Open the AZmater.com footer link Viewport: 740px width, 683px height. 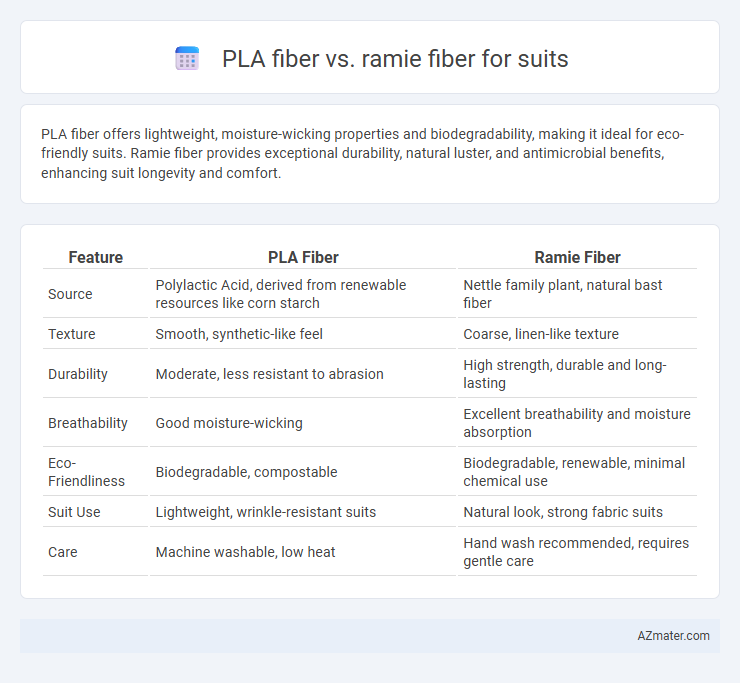[673, 636]
